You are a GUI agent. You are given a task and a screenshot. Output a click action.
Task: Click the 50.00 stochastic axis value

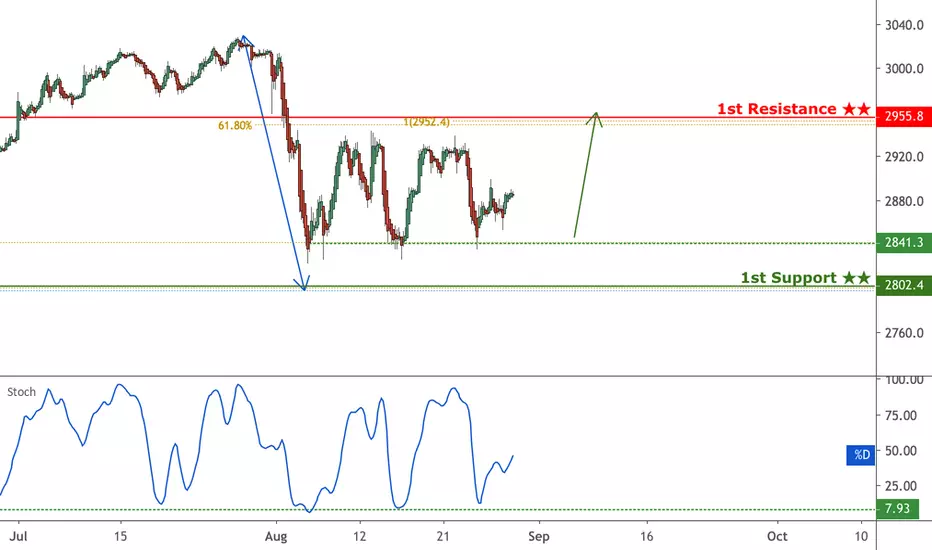900,451
